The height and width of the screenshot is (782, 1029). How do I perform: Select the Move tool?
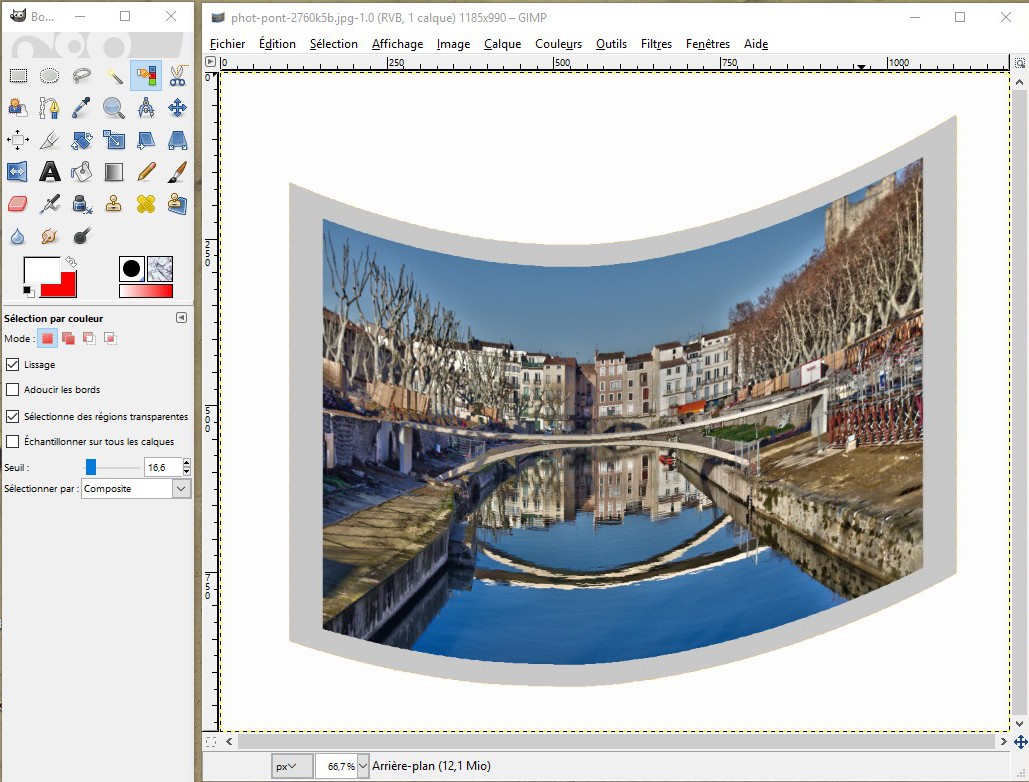click(x=177, y=108)
